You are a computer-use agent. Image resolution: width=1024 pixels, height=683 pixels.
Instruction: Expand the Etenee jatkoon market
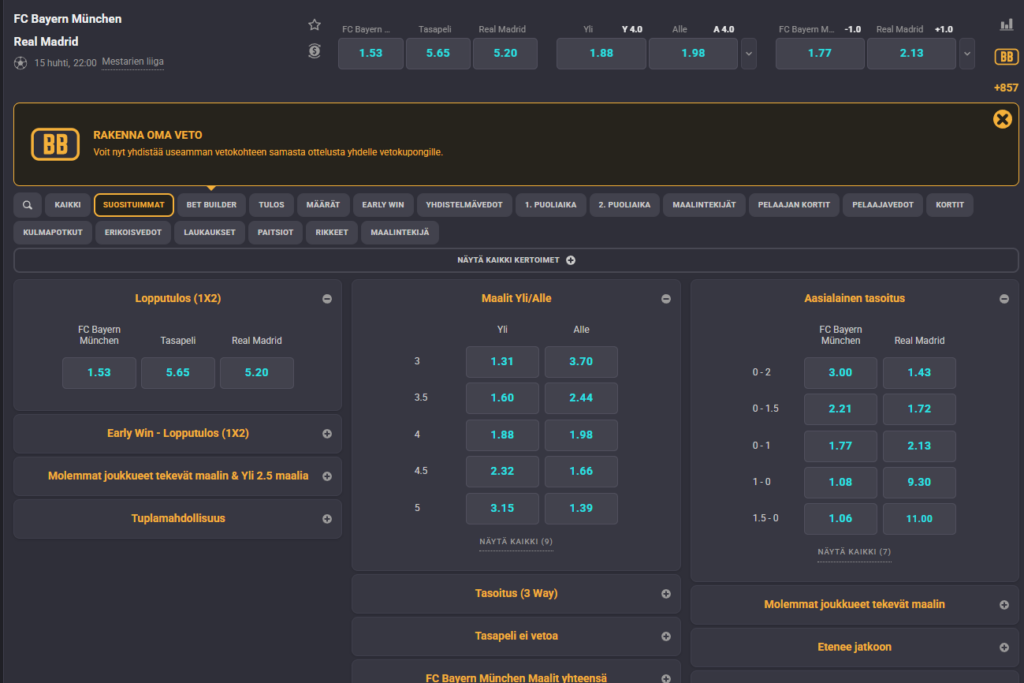click(1004, 647)
